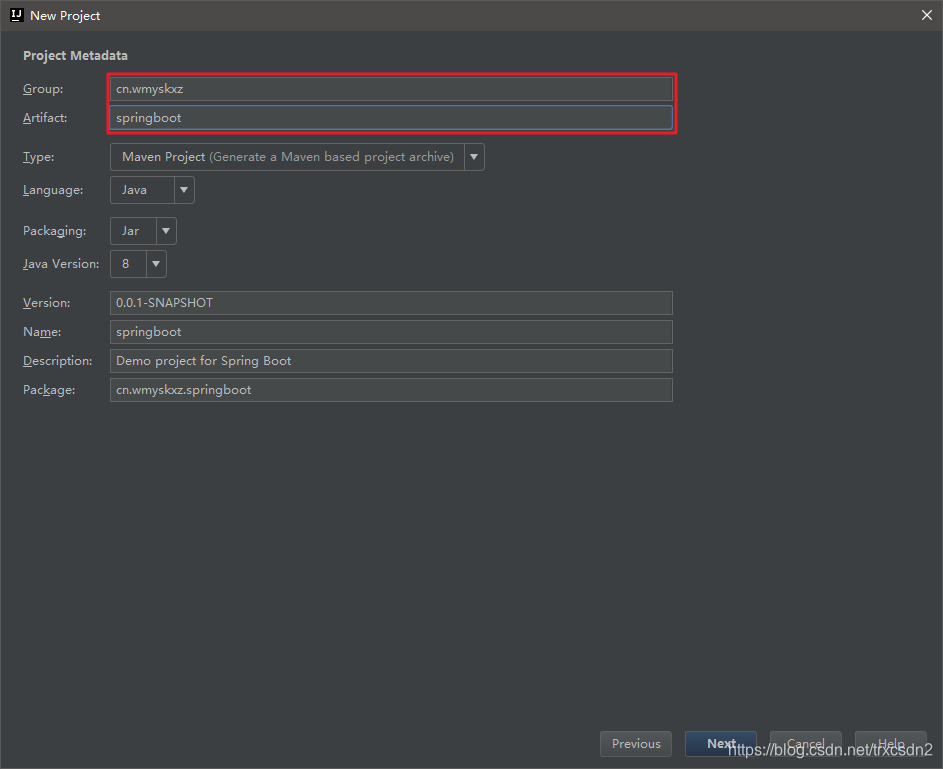Click into the Name field
The image size is (943, 769).
tap(391, 332)
